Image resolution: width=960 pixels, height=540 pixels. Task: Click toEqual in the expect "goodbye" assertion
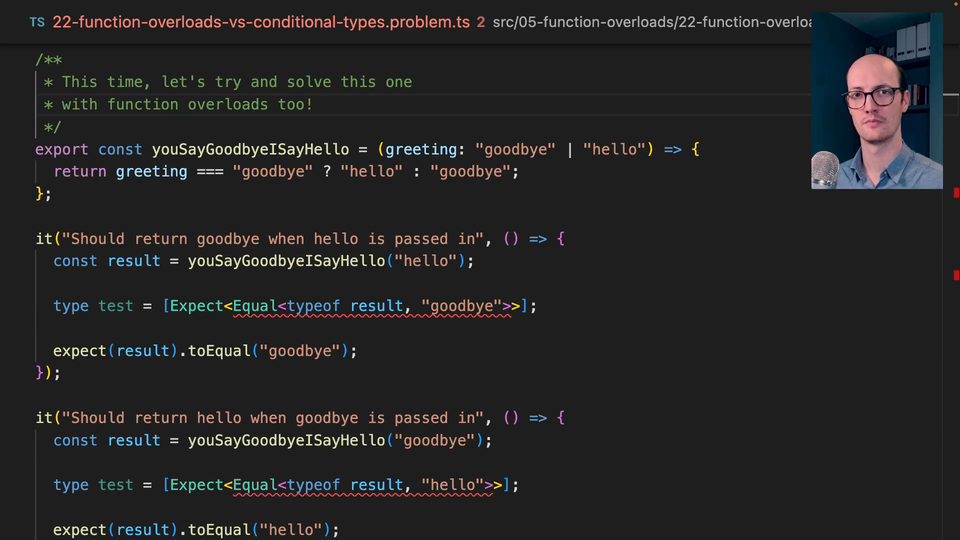(220, 351)
